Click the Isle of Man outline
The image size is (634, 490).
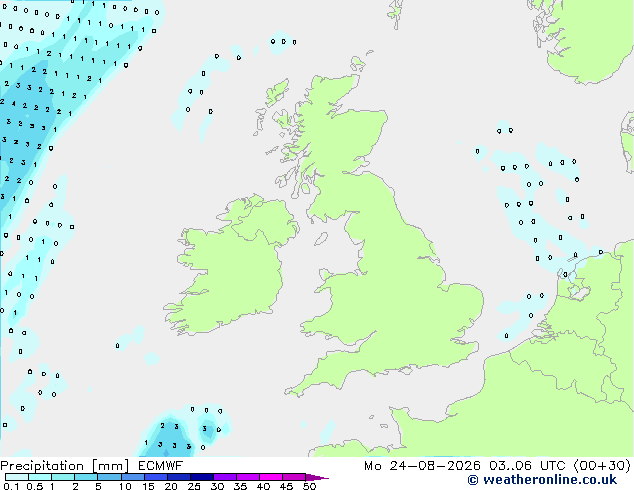321,239
